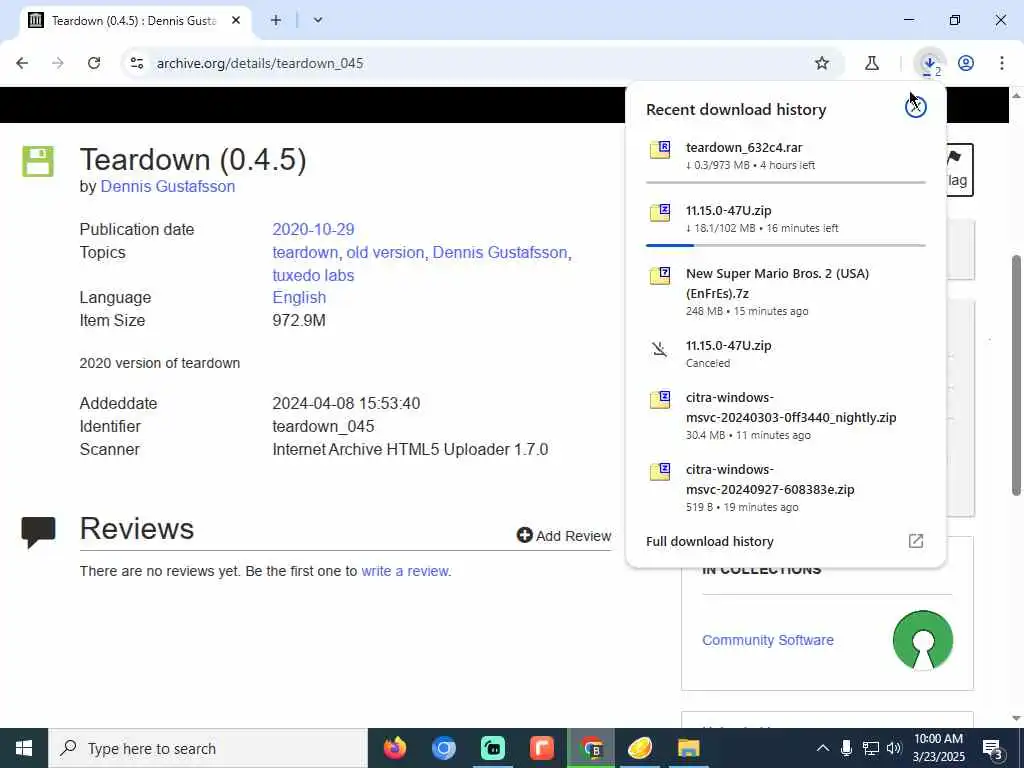Open Dennis Gustafsson topic link

click(500, 252)
